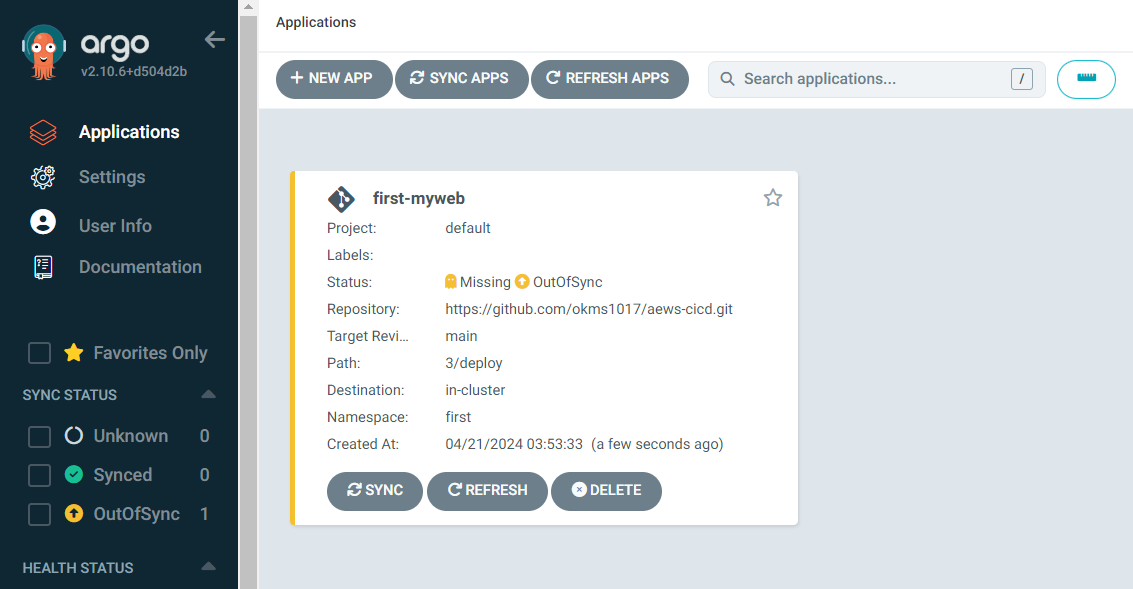This screenshot has height=589, width=1133.
Task: Click the magnifier search icon
Action: (728, 79)
